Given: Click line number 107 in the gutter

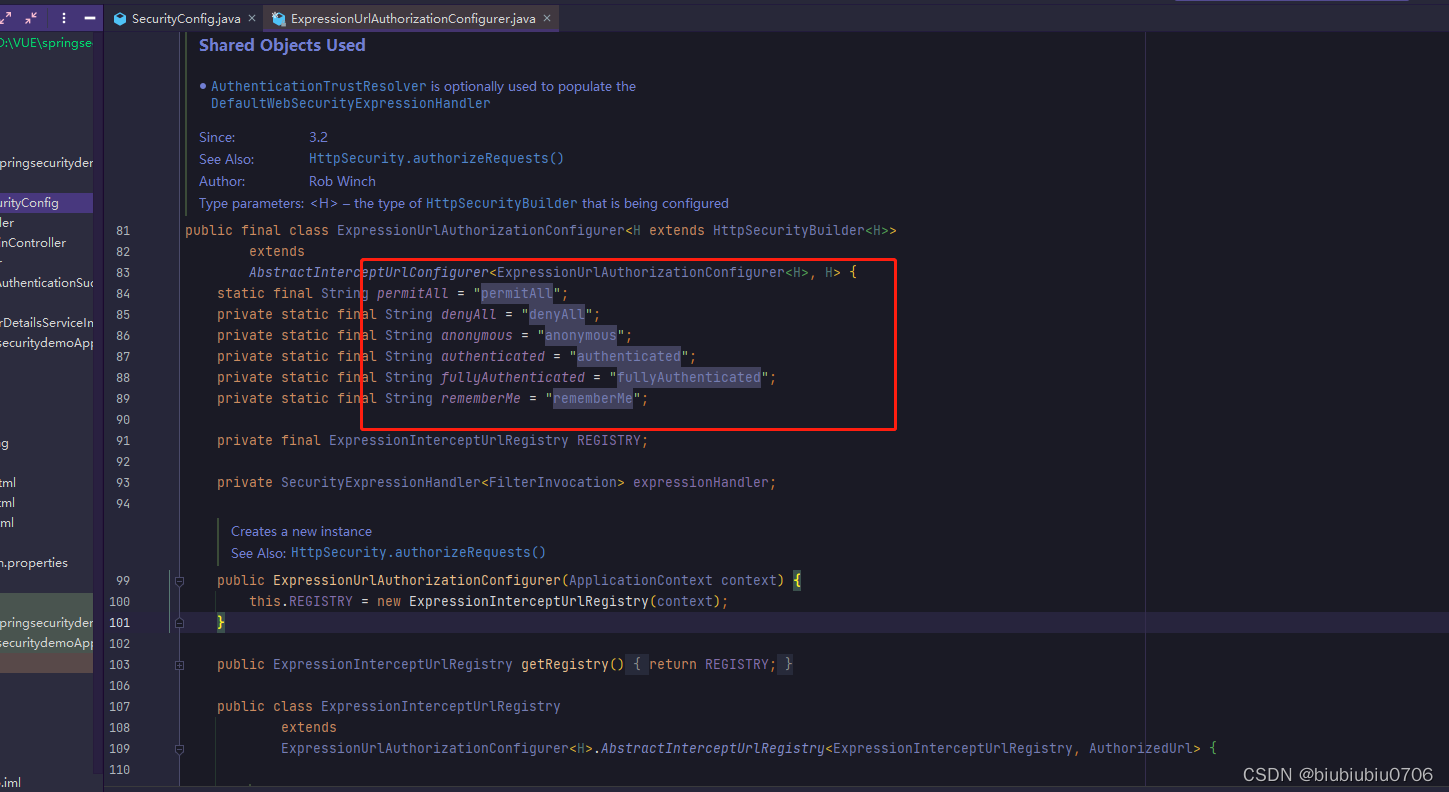Looking at the screenshot, I should coord(120,706).
